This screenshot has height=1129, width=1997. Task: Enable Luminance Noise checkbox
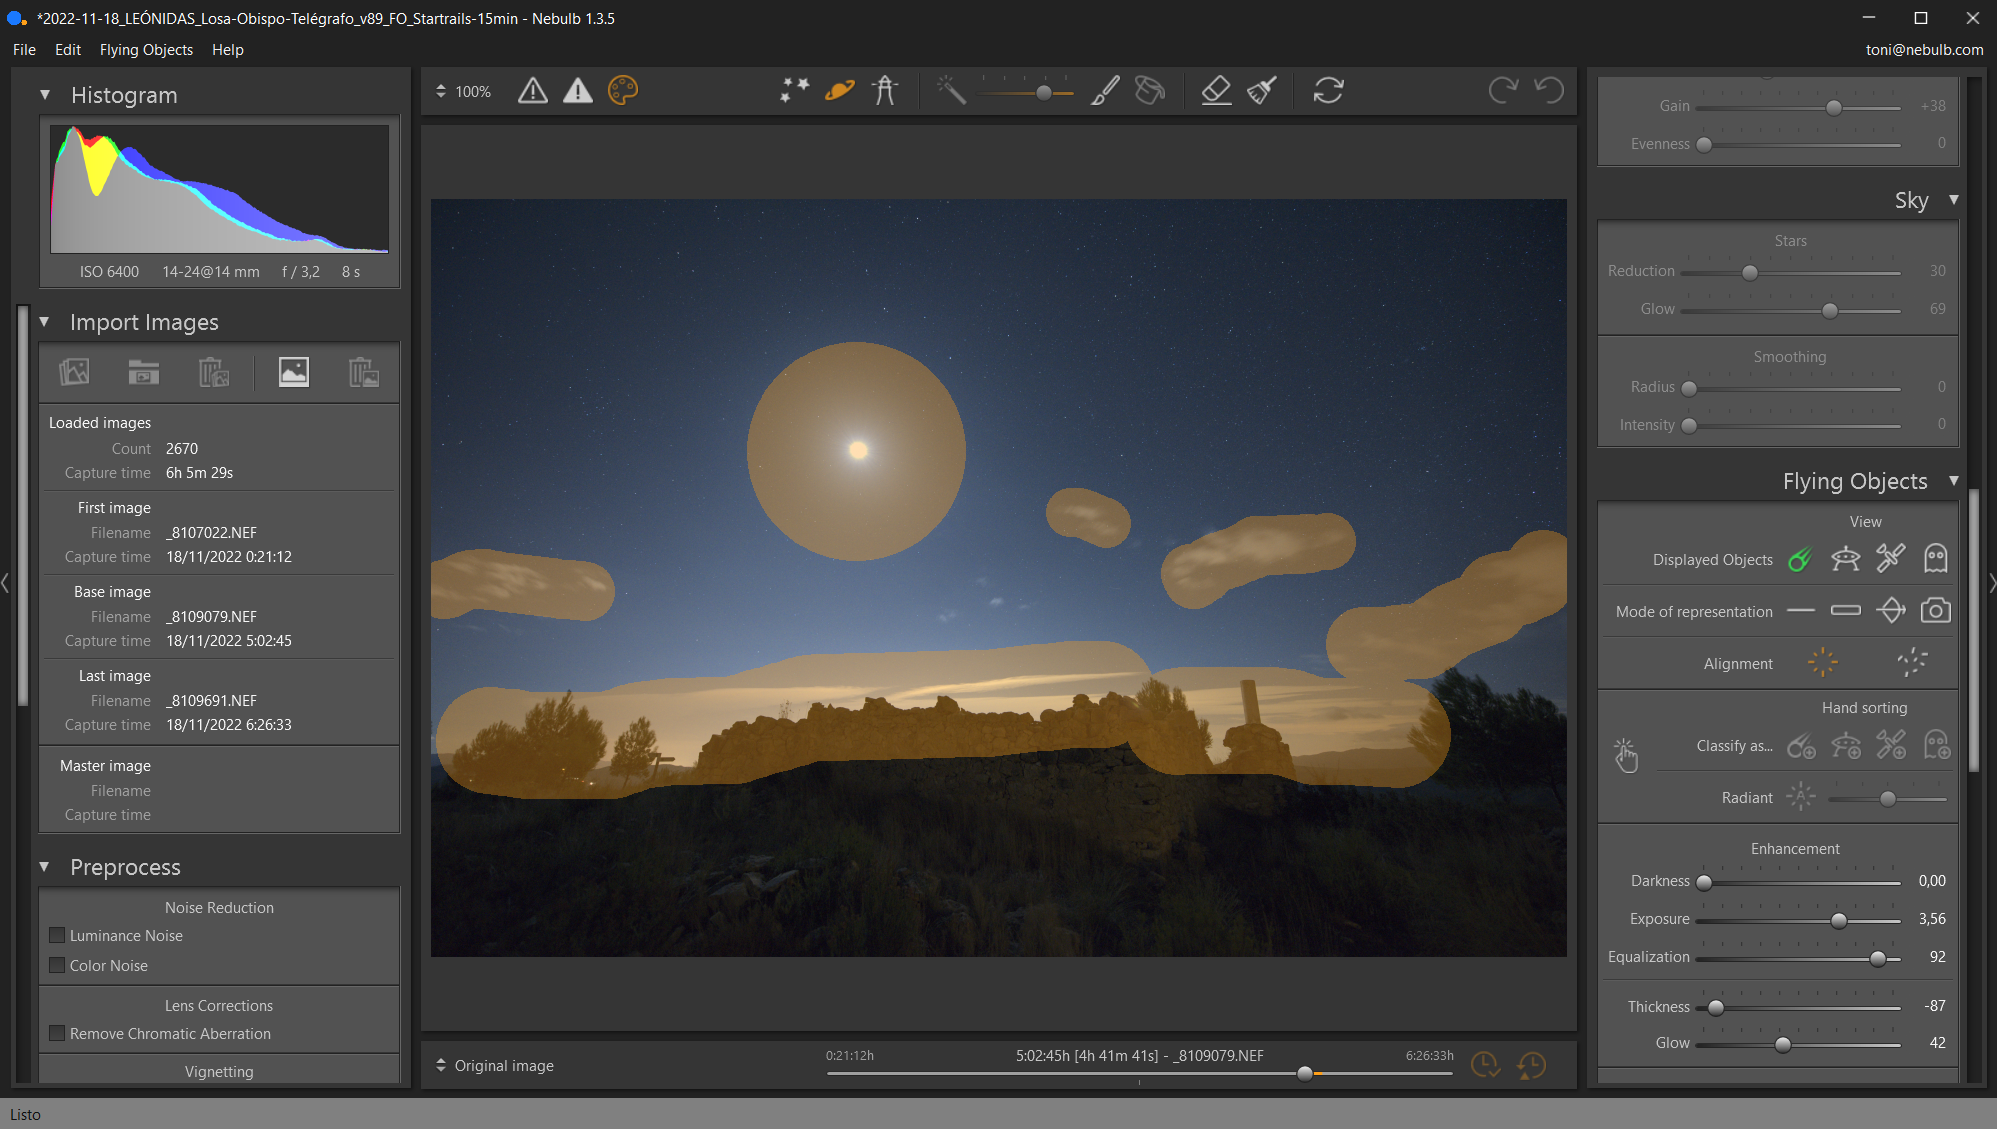coord(57,935)
